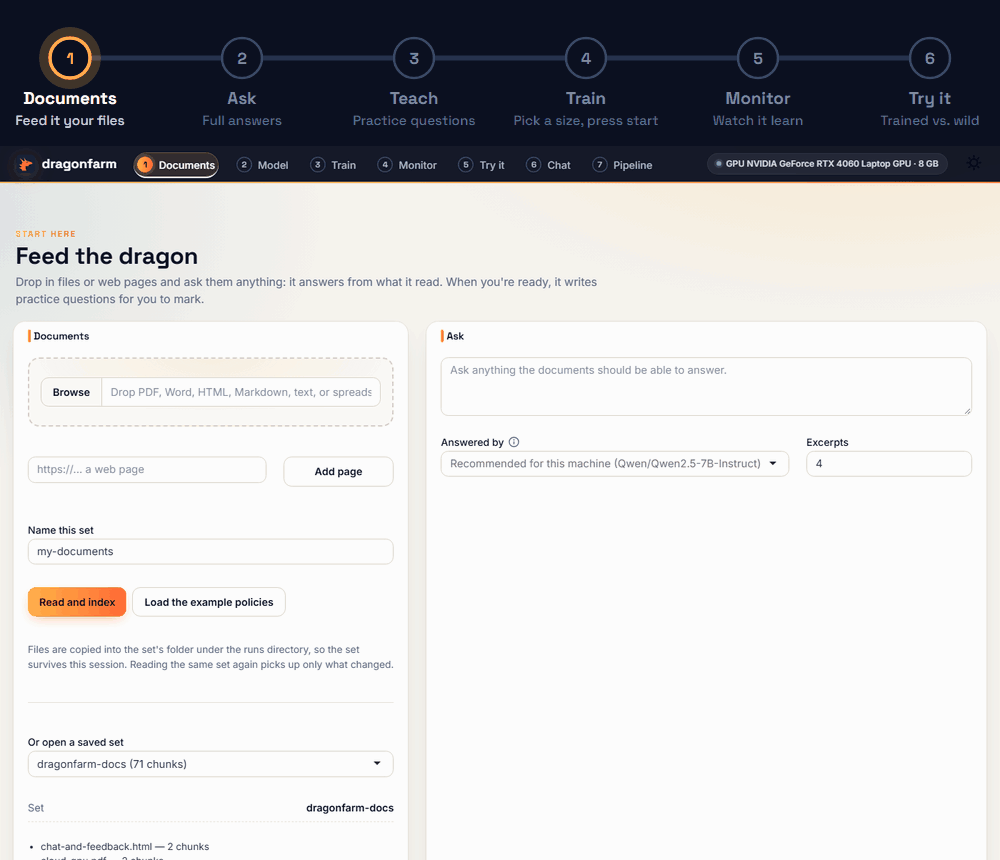Screen dimensions: 1000x860
Task: Click the 'Full answers' caption under Ask step
Action: point(242,121)
